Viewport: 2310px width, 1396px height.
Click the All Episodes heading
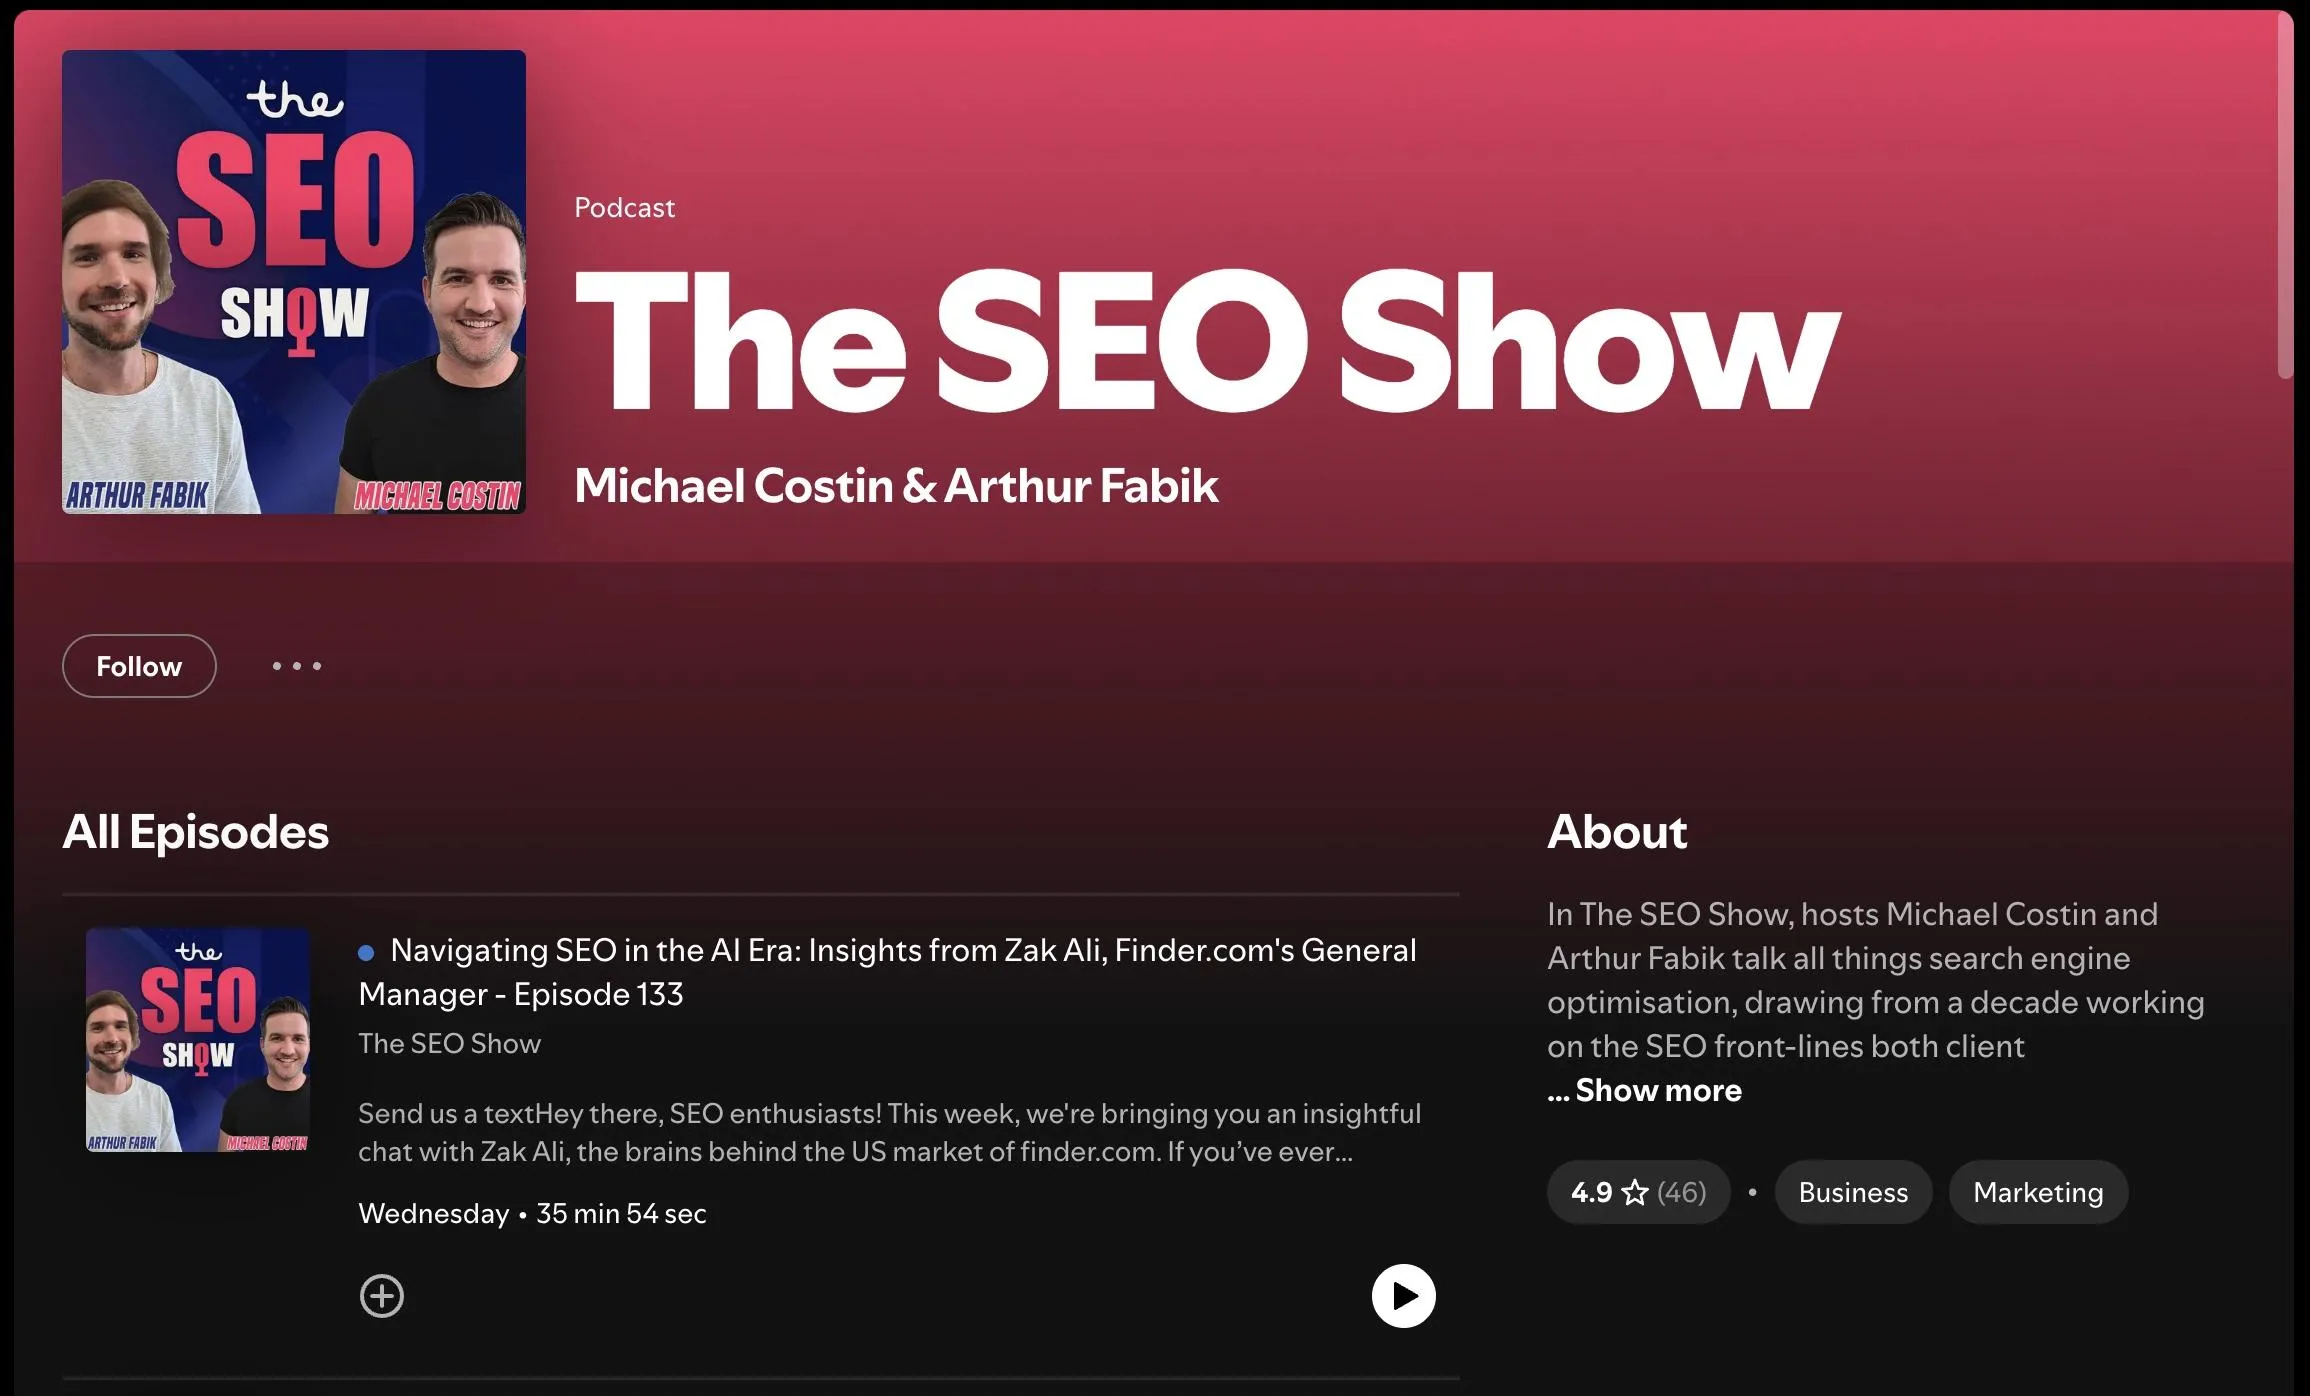point(195,832)
